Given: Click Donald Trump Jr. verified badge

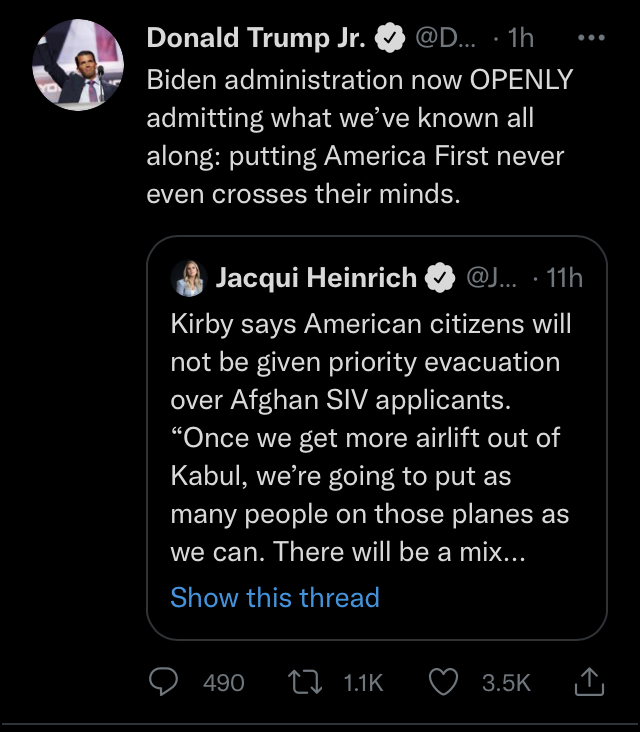Looking at the screenshot, I should (390, 38).
